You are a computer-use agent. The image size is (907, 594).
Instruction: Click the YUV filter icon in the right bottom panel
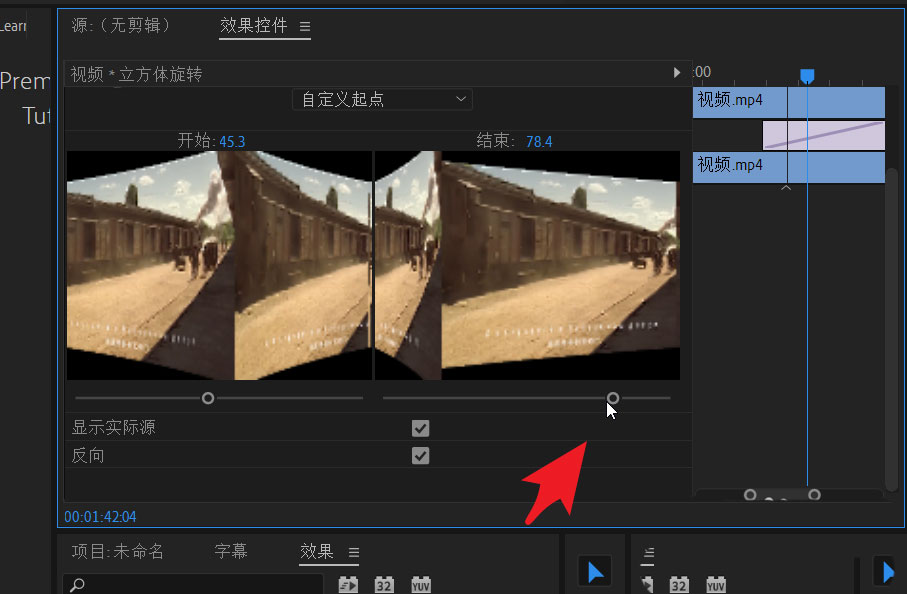pos(716,583)
